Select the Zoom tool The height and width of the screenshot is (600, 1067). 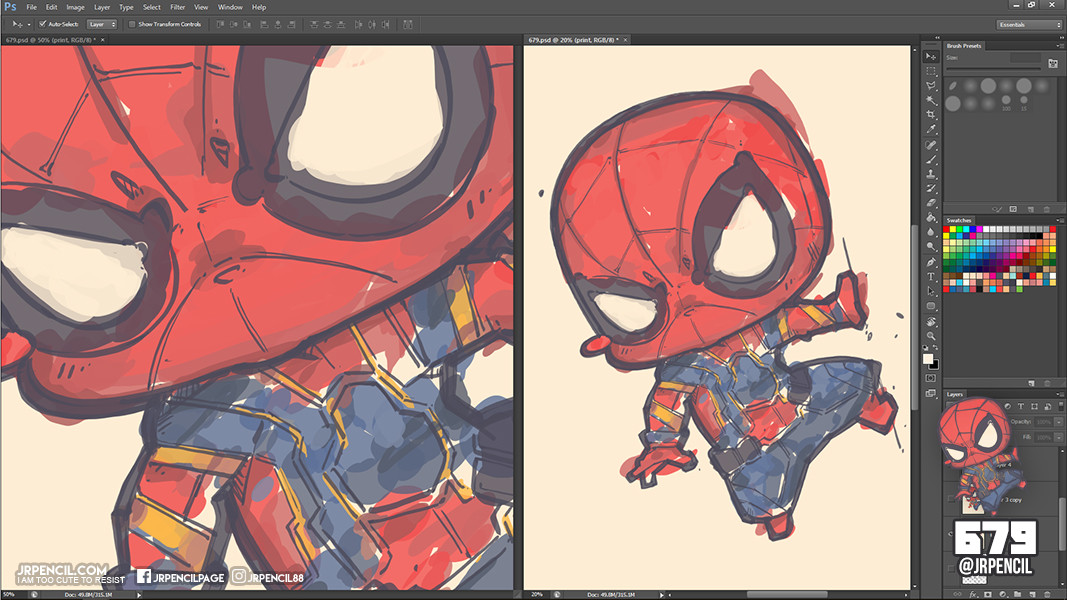(x=931, y=336)
